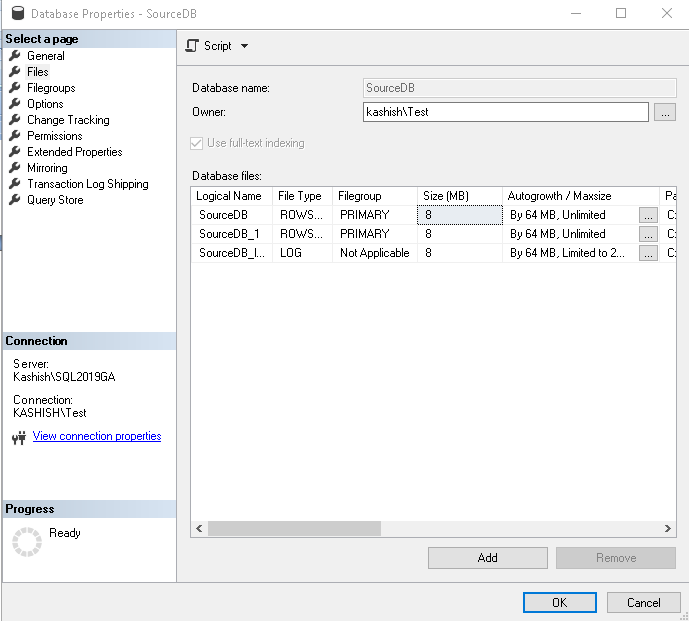Image resolution: width=689 pixels, height=621 pixels.
Task: Click the connection plug icon
Action: (x=19, y=437)
